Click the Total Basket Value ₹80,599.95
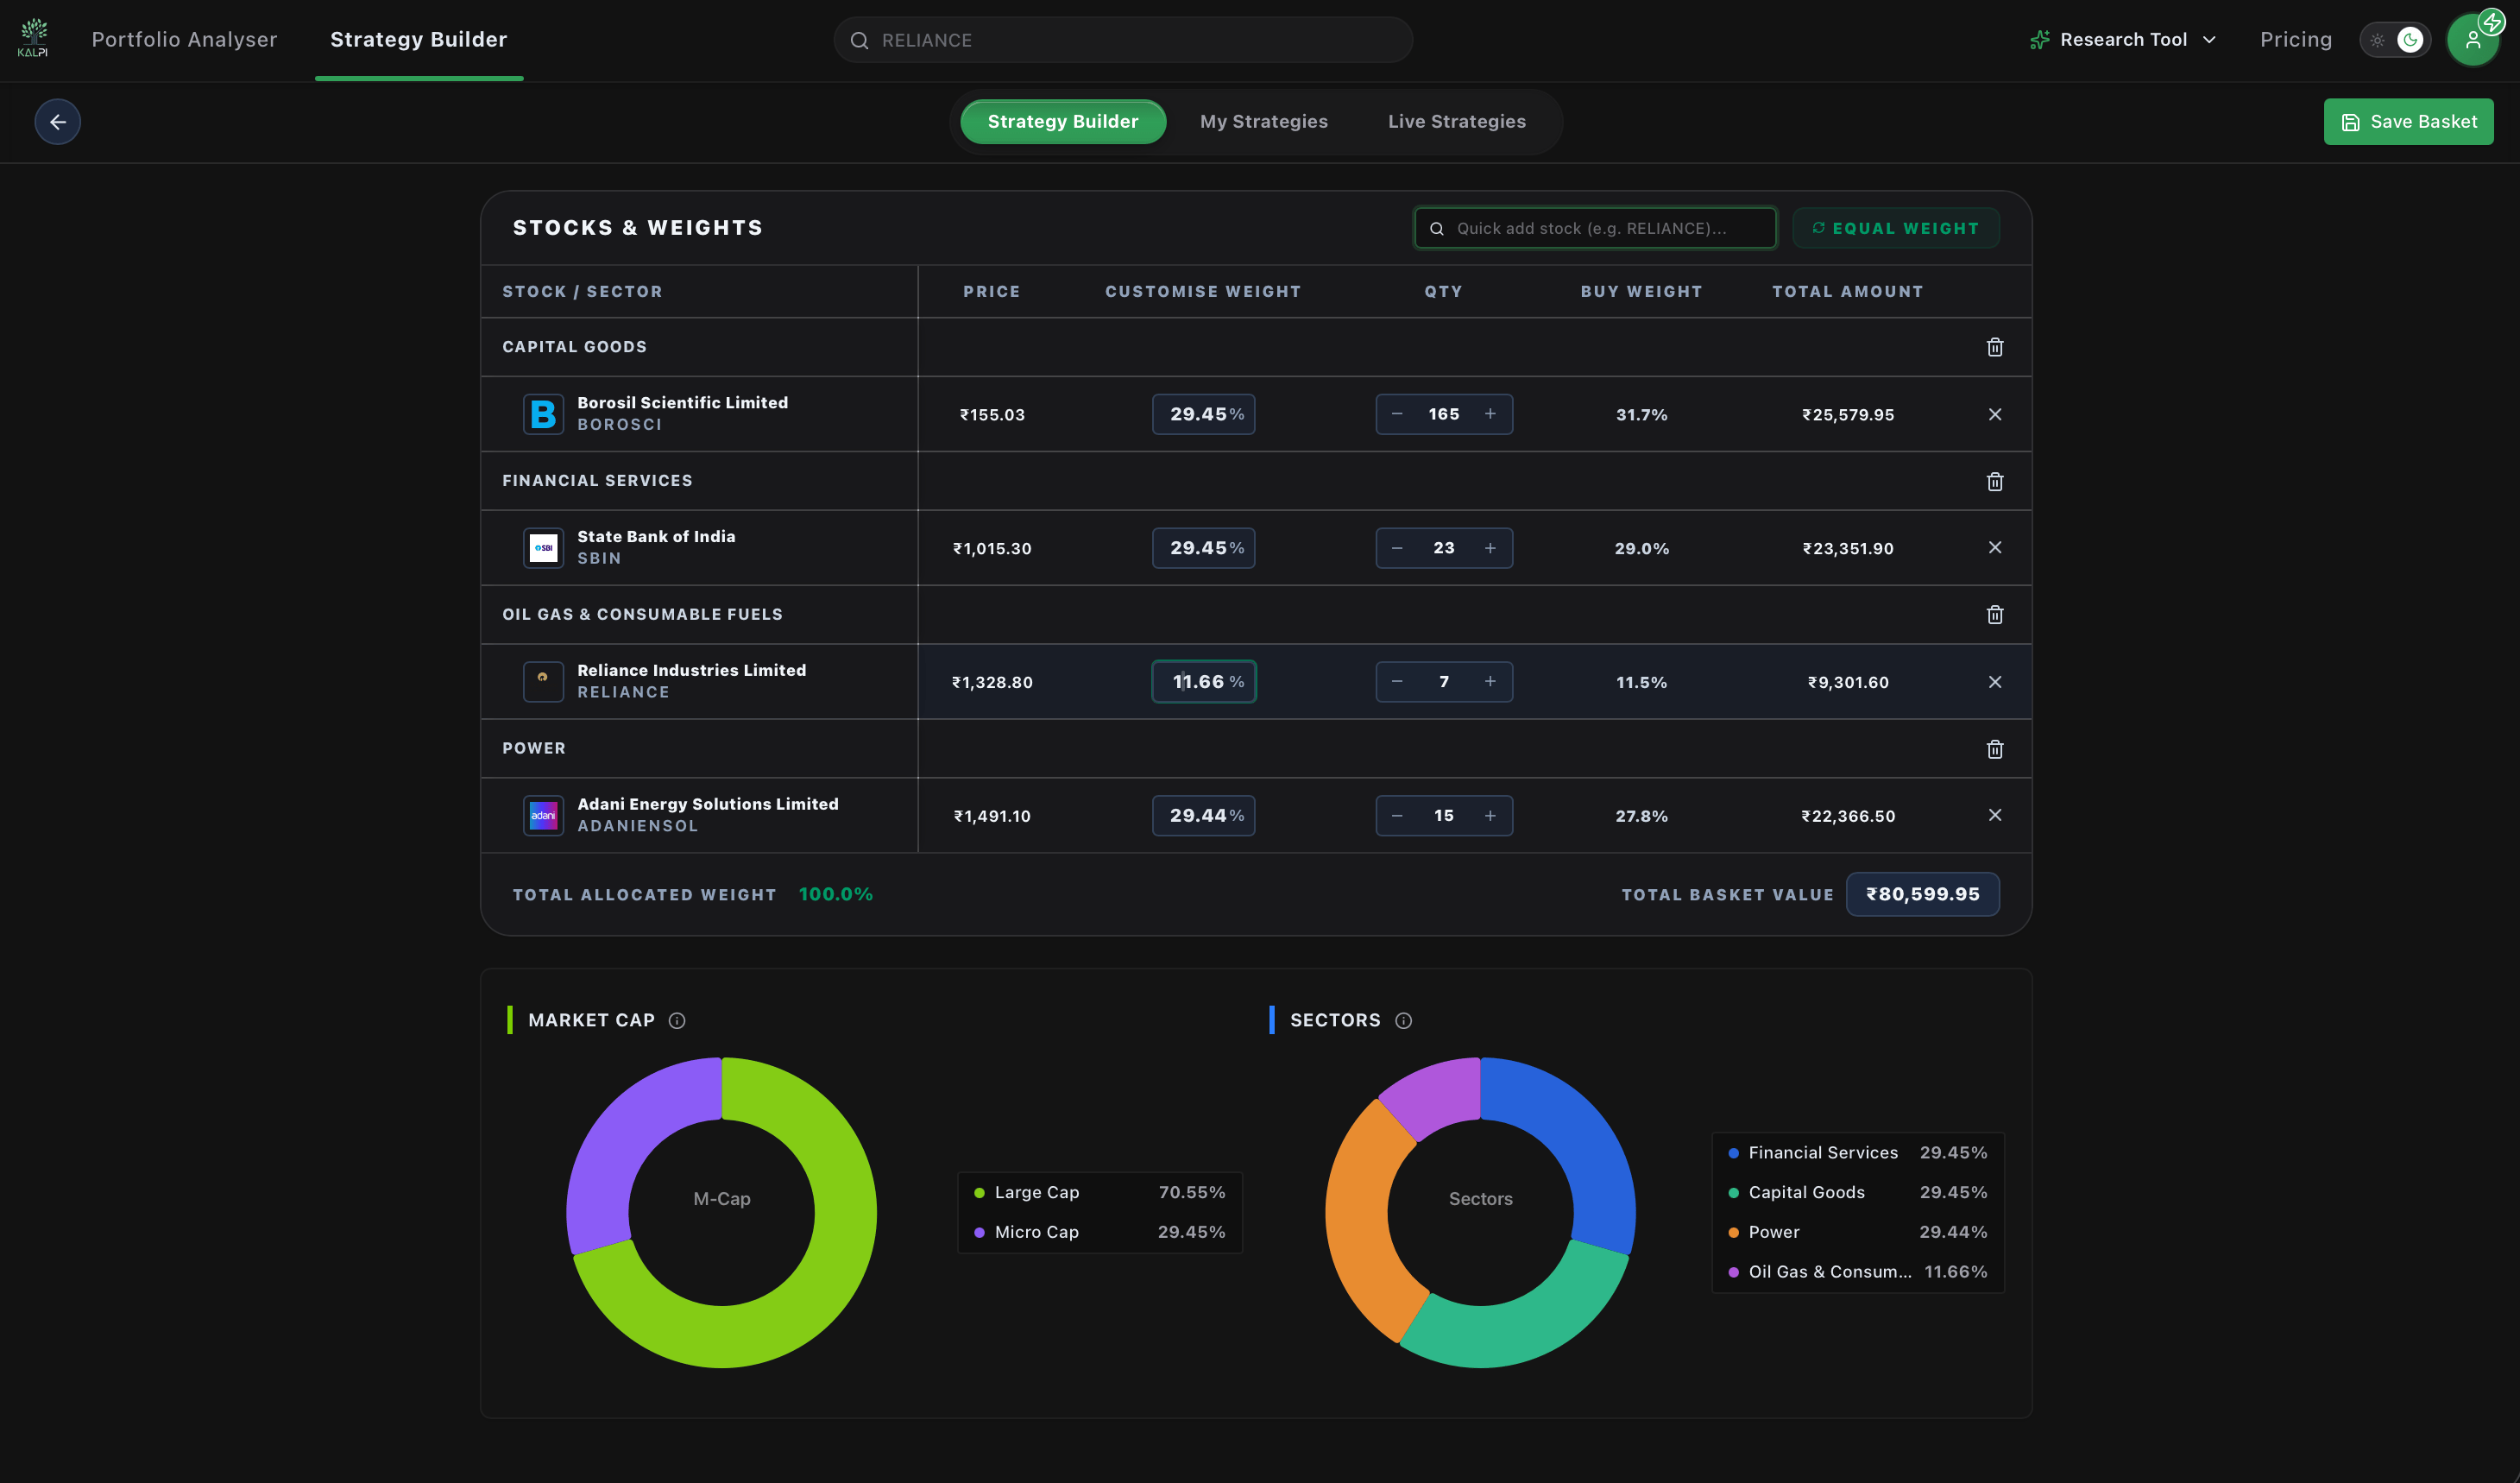The width and height of the screenshot is (2520, 1483). pos(1922,894)
